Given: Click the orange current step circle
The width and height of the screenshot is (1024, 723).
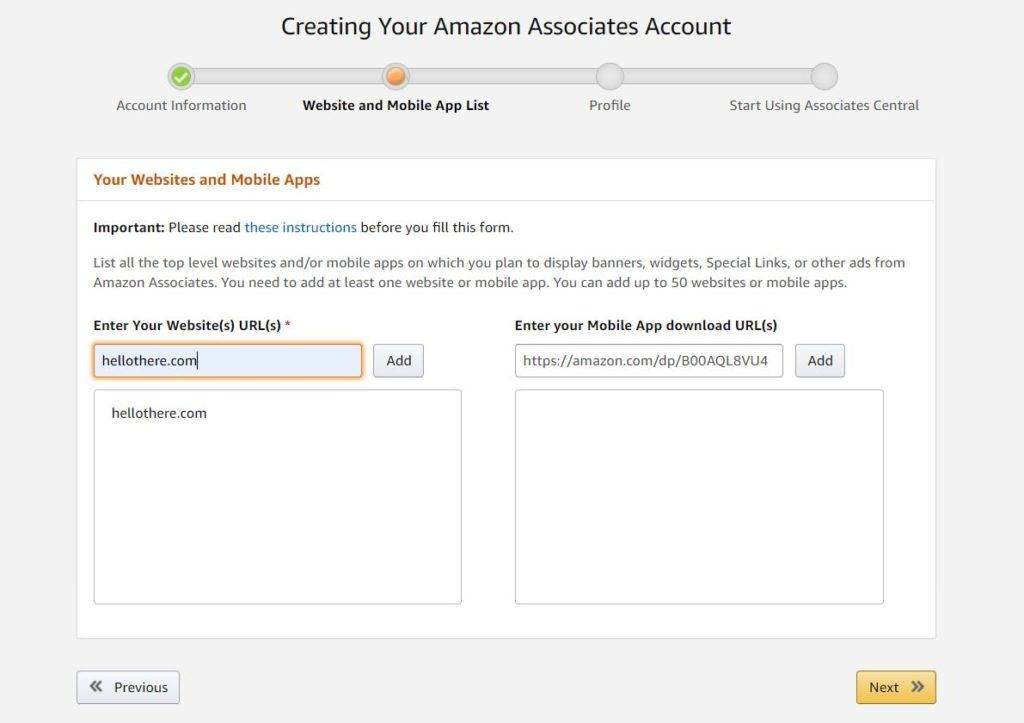Looking at the screenshot, I should (x=396, y=77).
